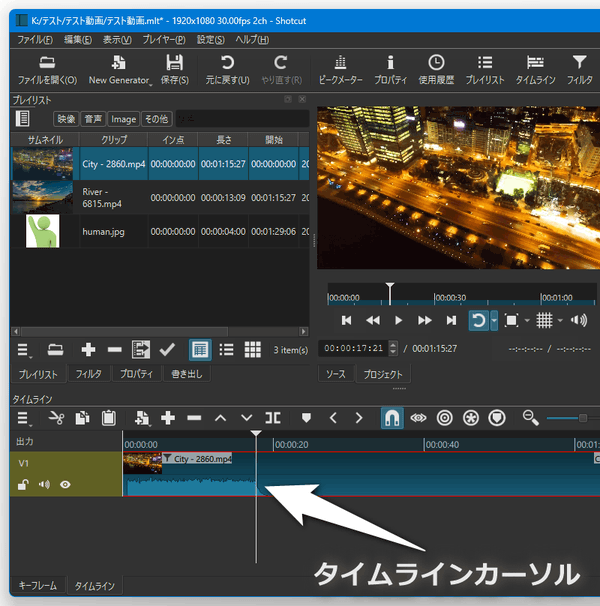Toggle the player loop button
600x606 pixels.
(x=478, y=320)
